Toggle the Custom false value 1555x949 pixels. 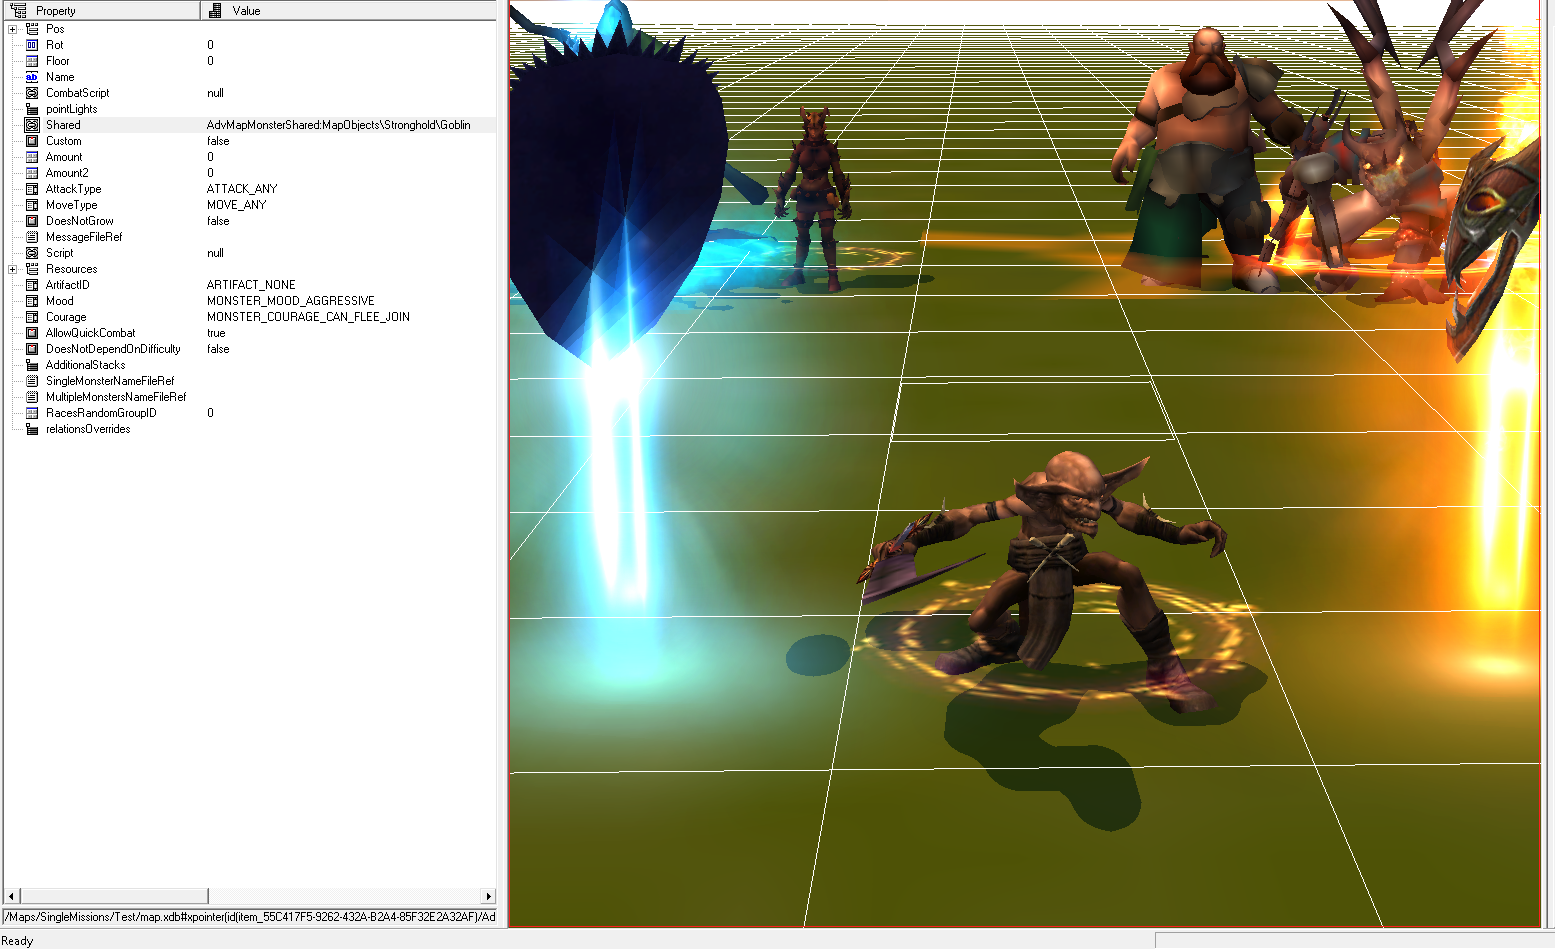218,141
